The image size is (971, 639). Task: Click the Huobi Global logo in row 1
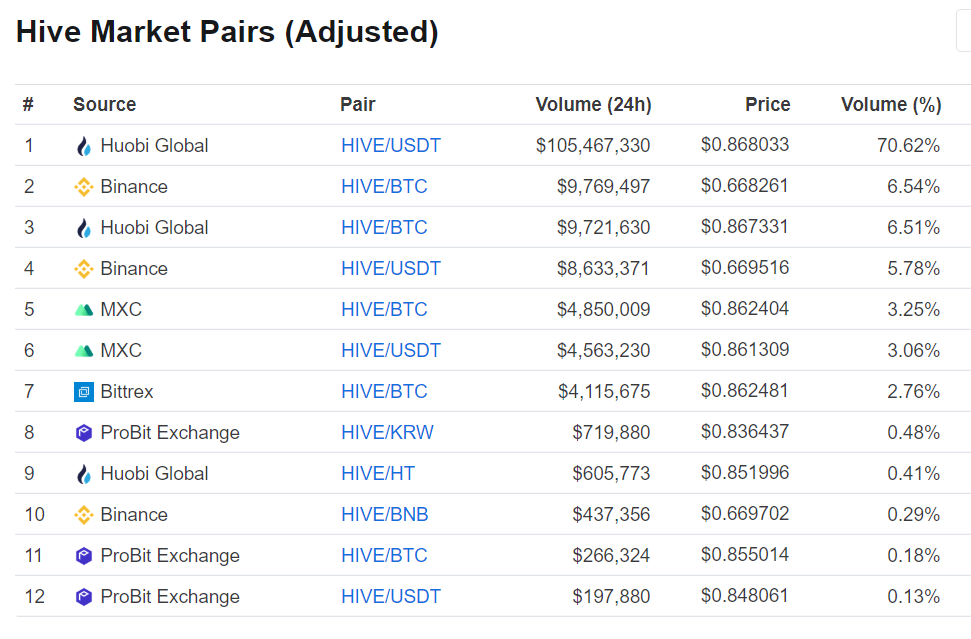(x=84, y=146)
